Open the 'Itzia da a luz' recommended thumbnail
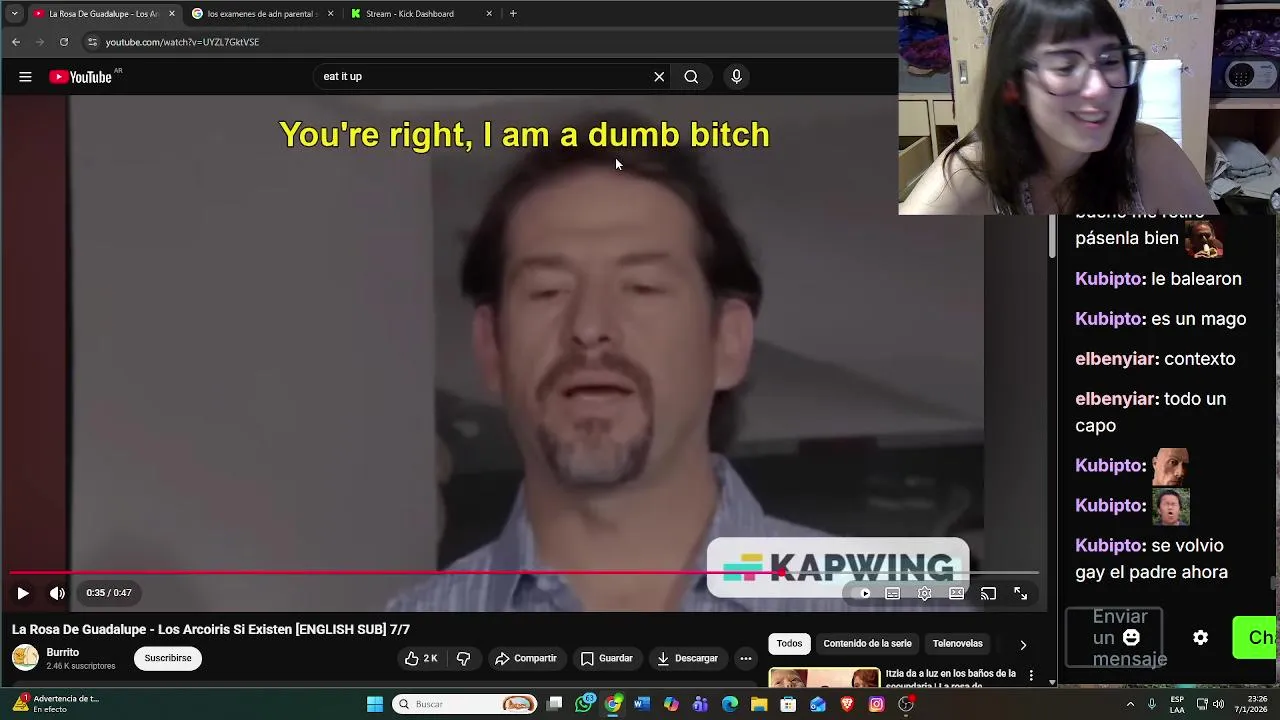This screenshot has height=720, width=1280. point(824,678)
